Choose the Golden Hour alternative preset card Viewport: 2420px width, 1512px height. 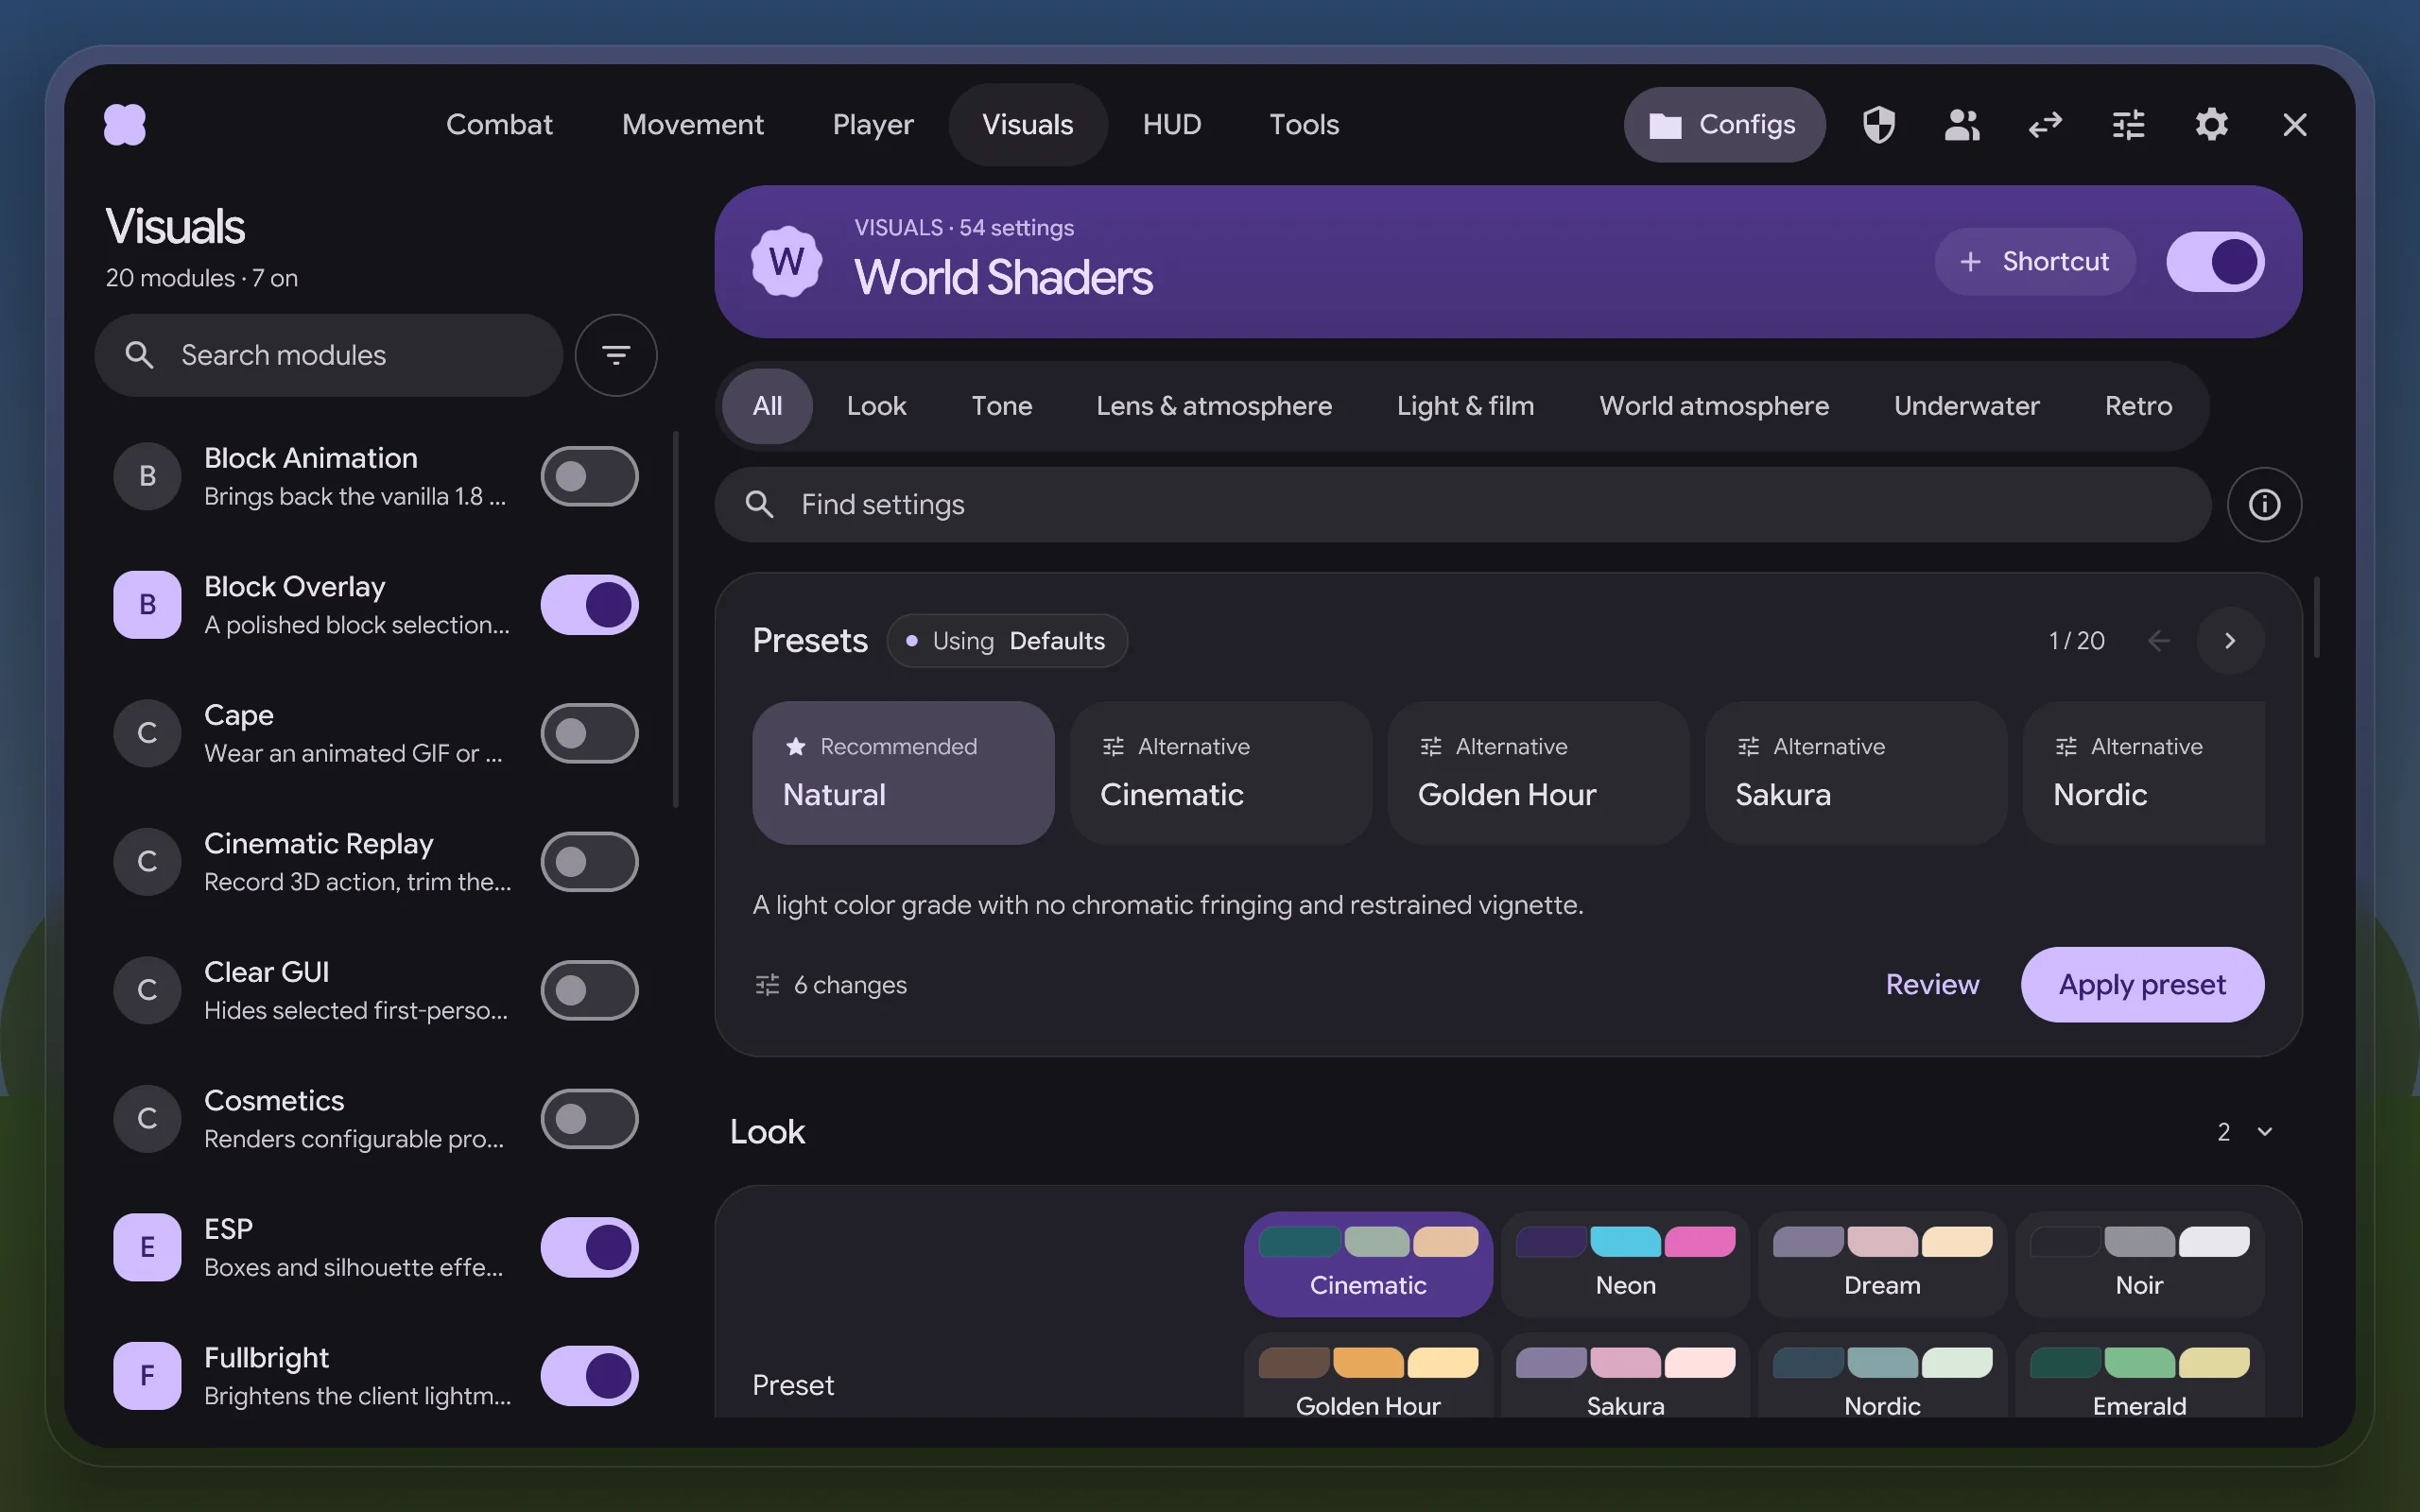(x=1538, y=773)
